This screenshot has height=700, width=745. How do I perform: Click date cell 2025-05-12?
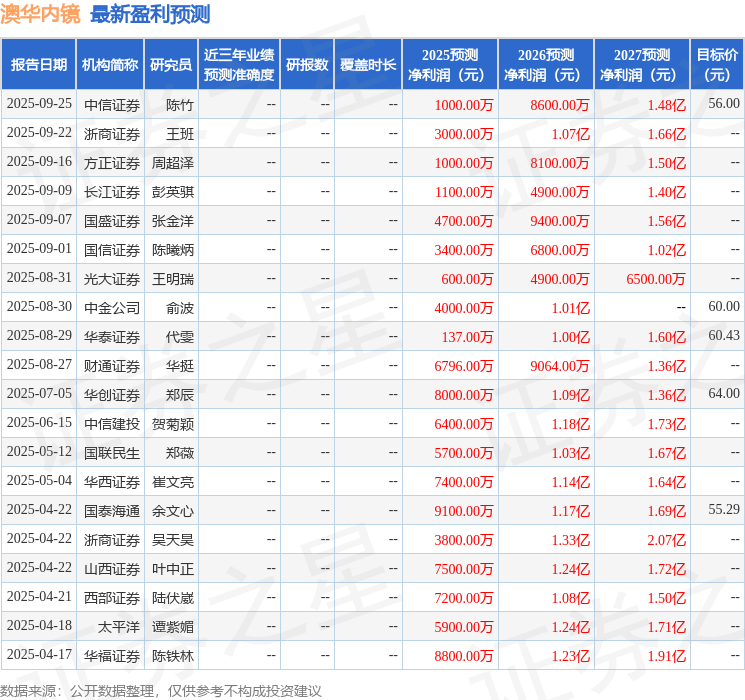(x=39, y=451)
